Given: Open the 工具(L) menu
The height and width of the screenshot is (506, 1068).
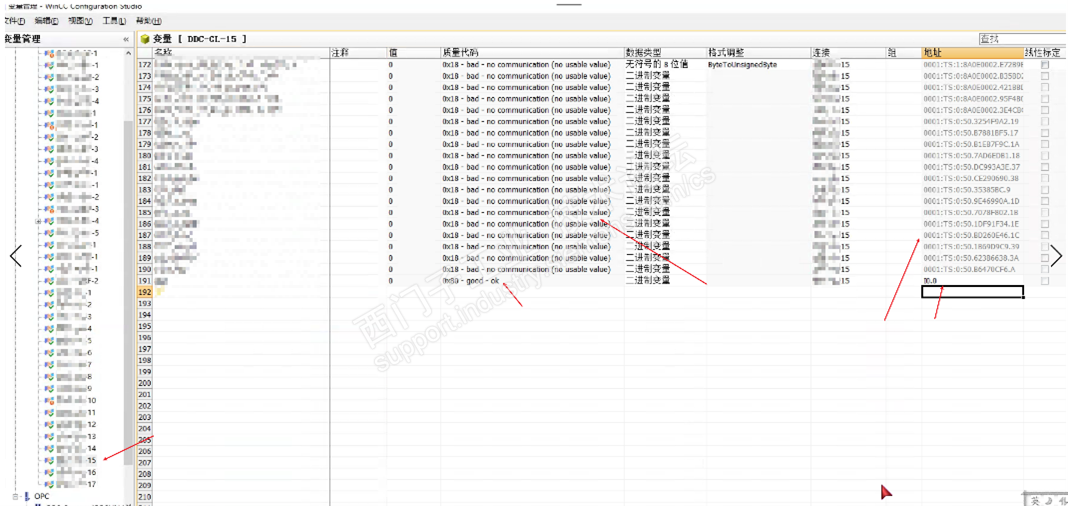Looking at the screenshot, I should [x=114, y=21].
